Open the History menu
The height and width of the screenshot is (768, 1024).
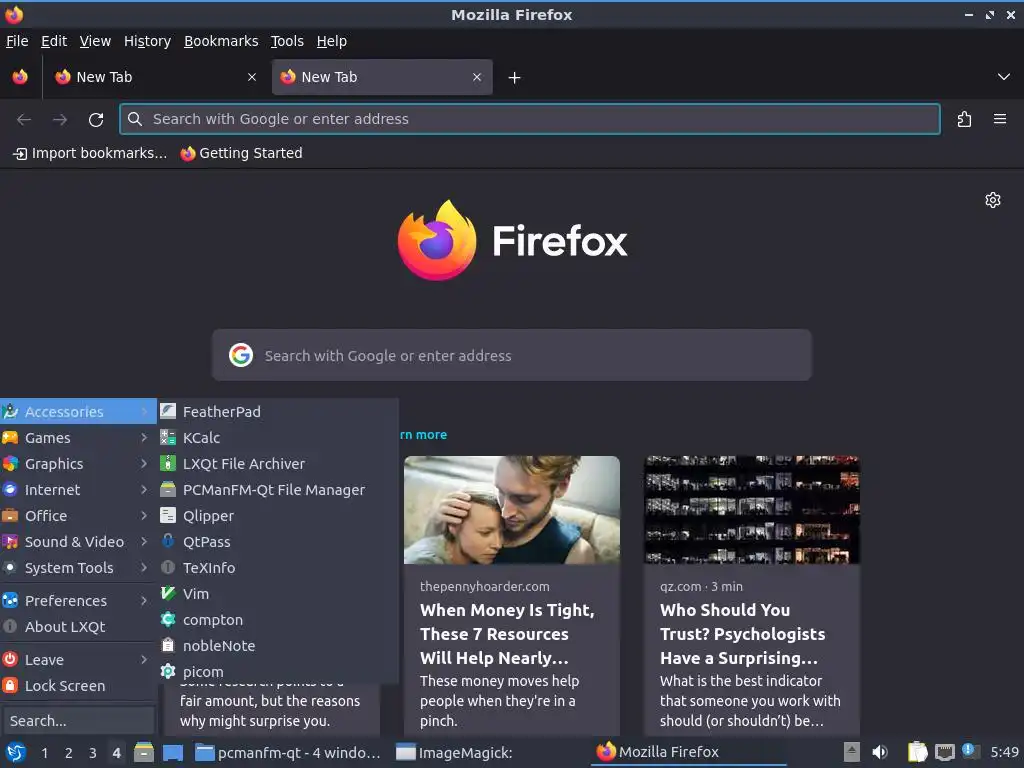point(148,41)
